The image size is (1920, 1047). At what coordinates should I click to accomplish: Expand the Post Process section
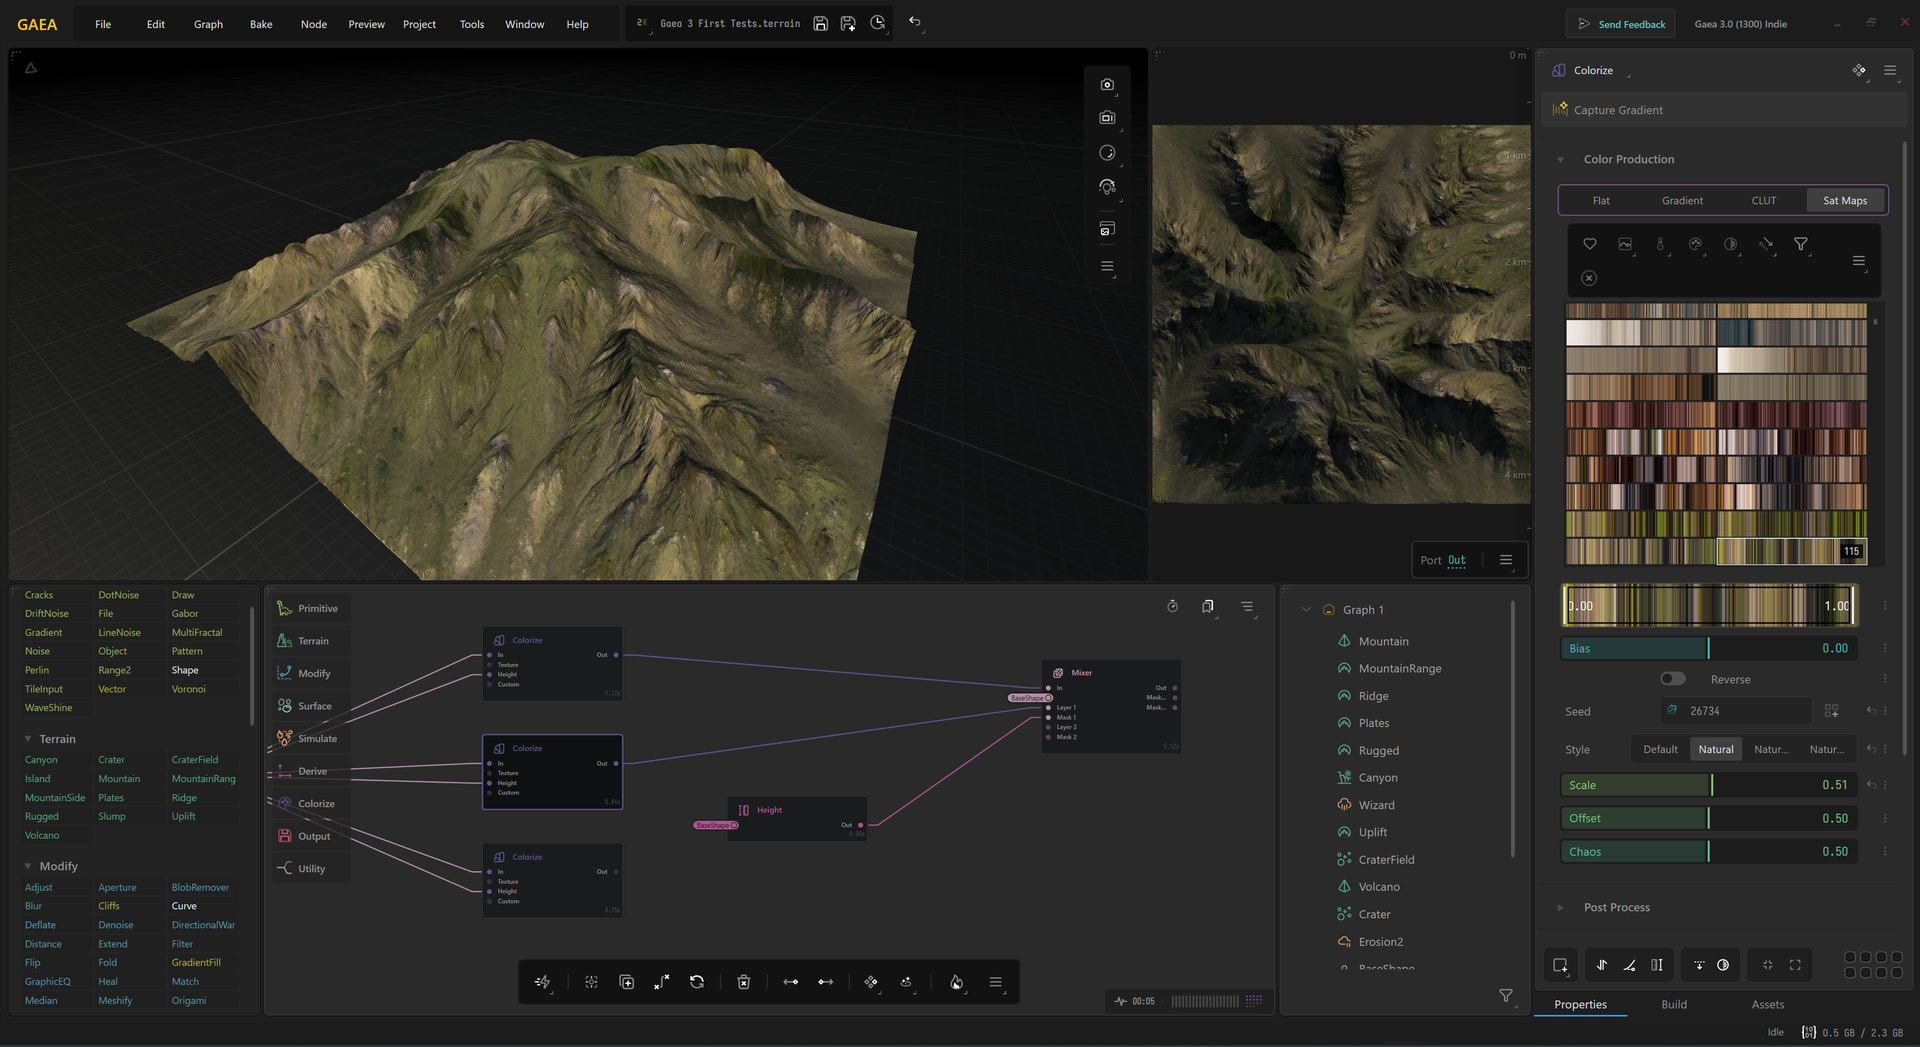(x=1560, y=908)
